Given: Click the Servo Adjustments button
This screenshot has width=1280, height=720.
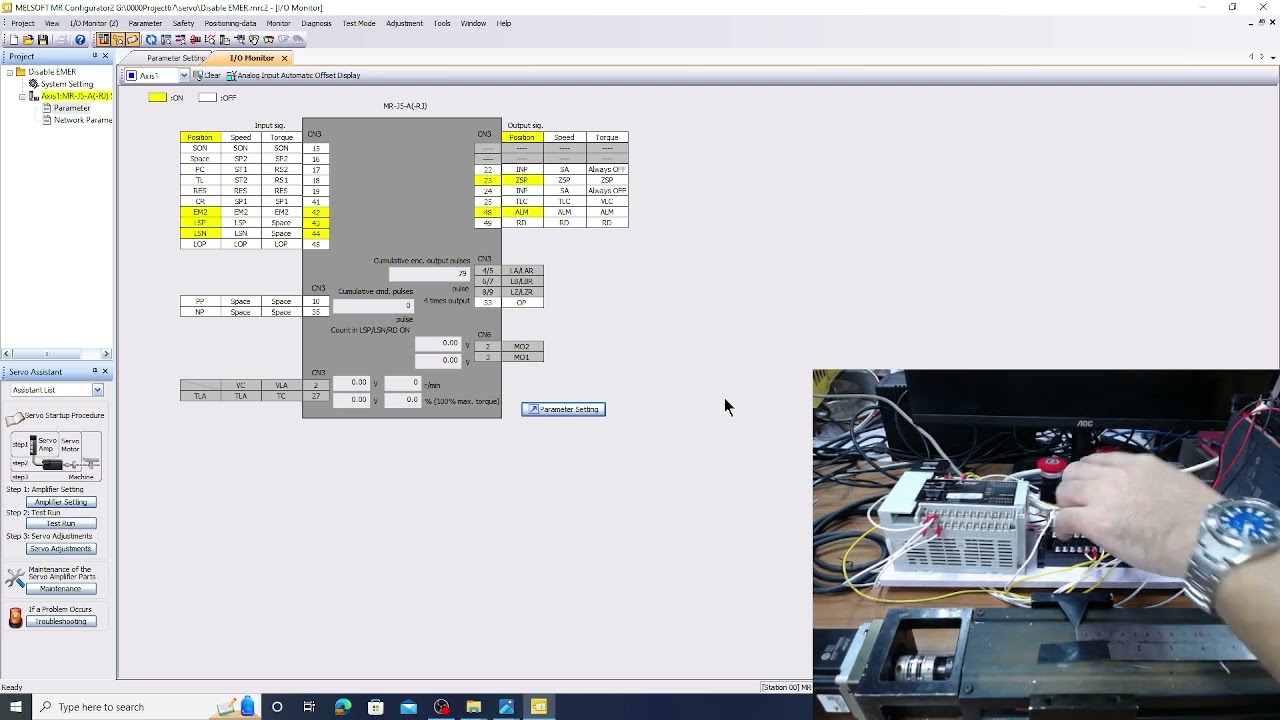Looking at the screenshot, I should (x=61, y=549).
